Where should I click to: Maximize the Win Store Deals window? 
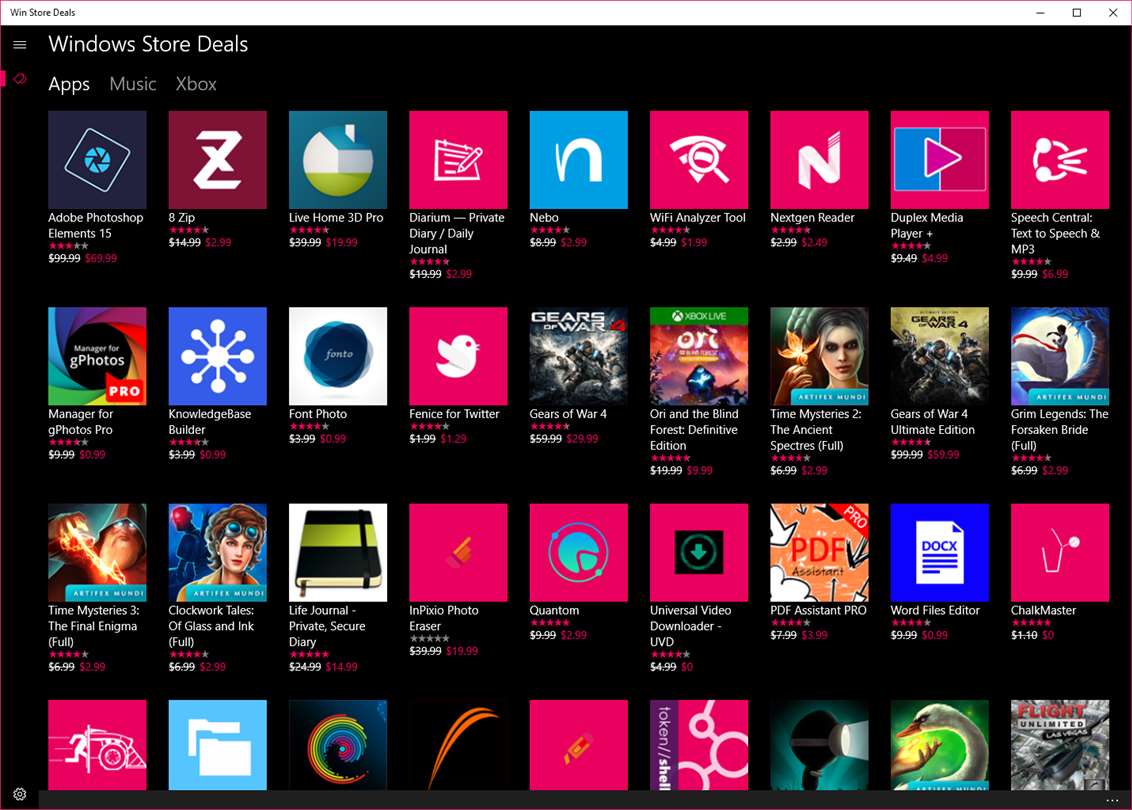click(1076, 12)
